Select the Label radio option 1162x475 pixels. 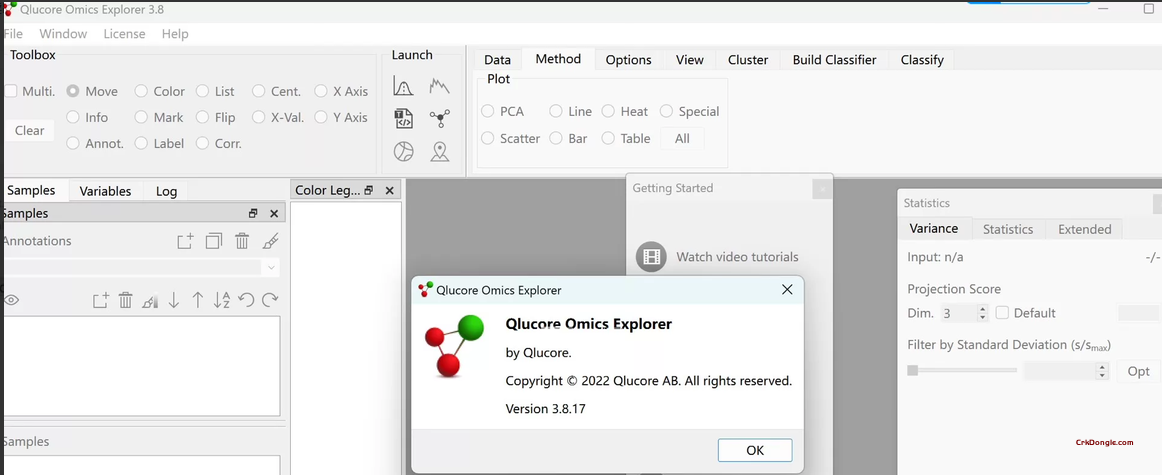pyautogui.click(x=141, y=143)
